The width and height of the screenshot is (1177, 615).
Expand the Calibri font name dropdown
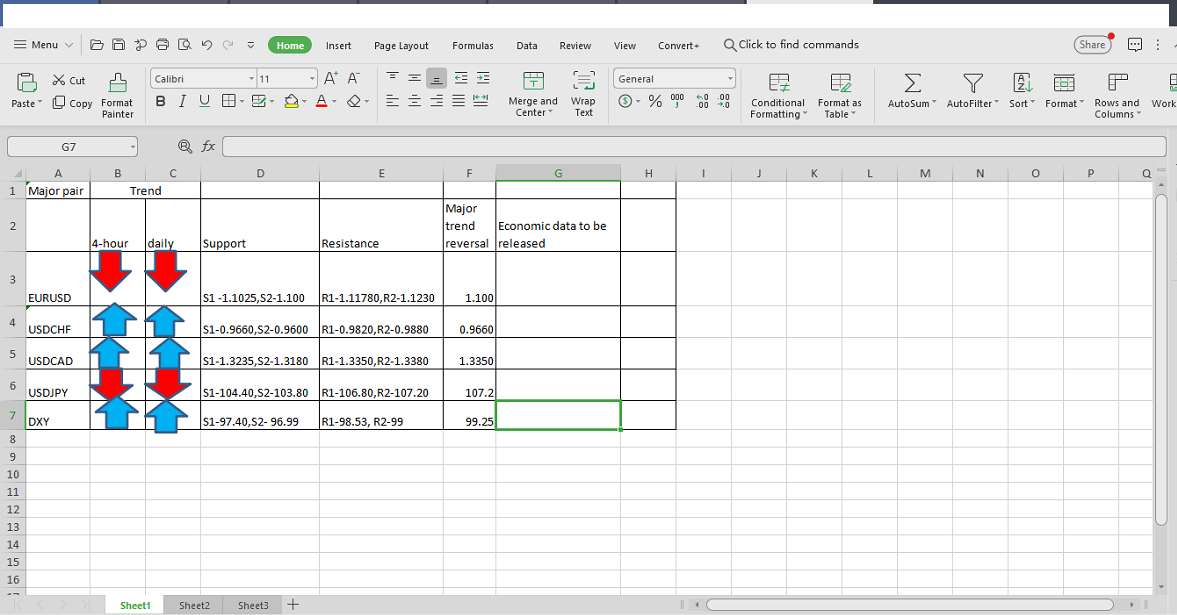251,79
